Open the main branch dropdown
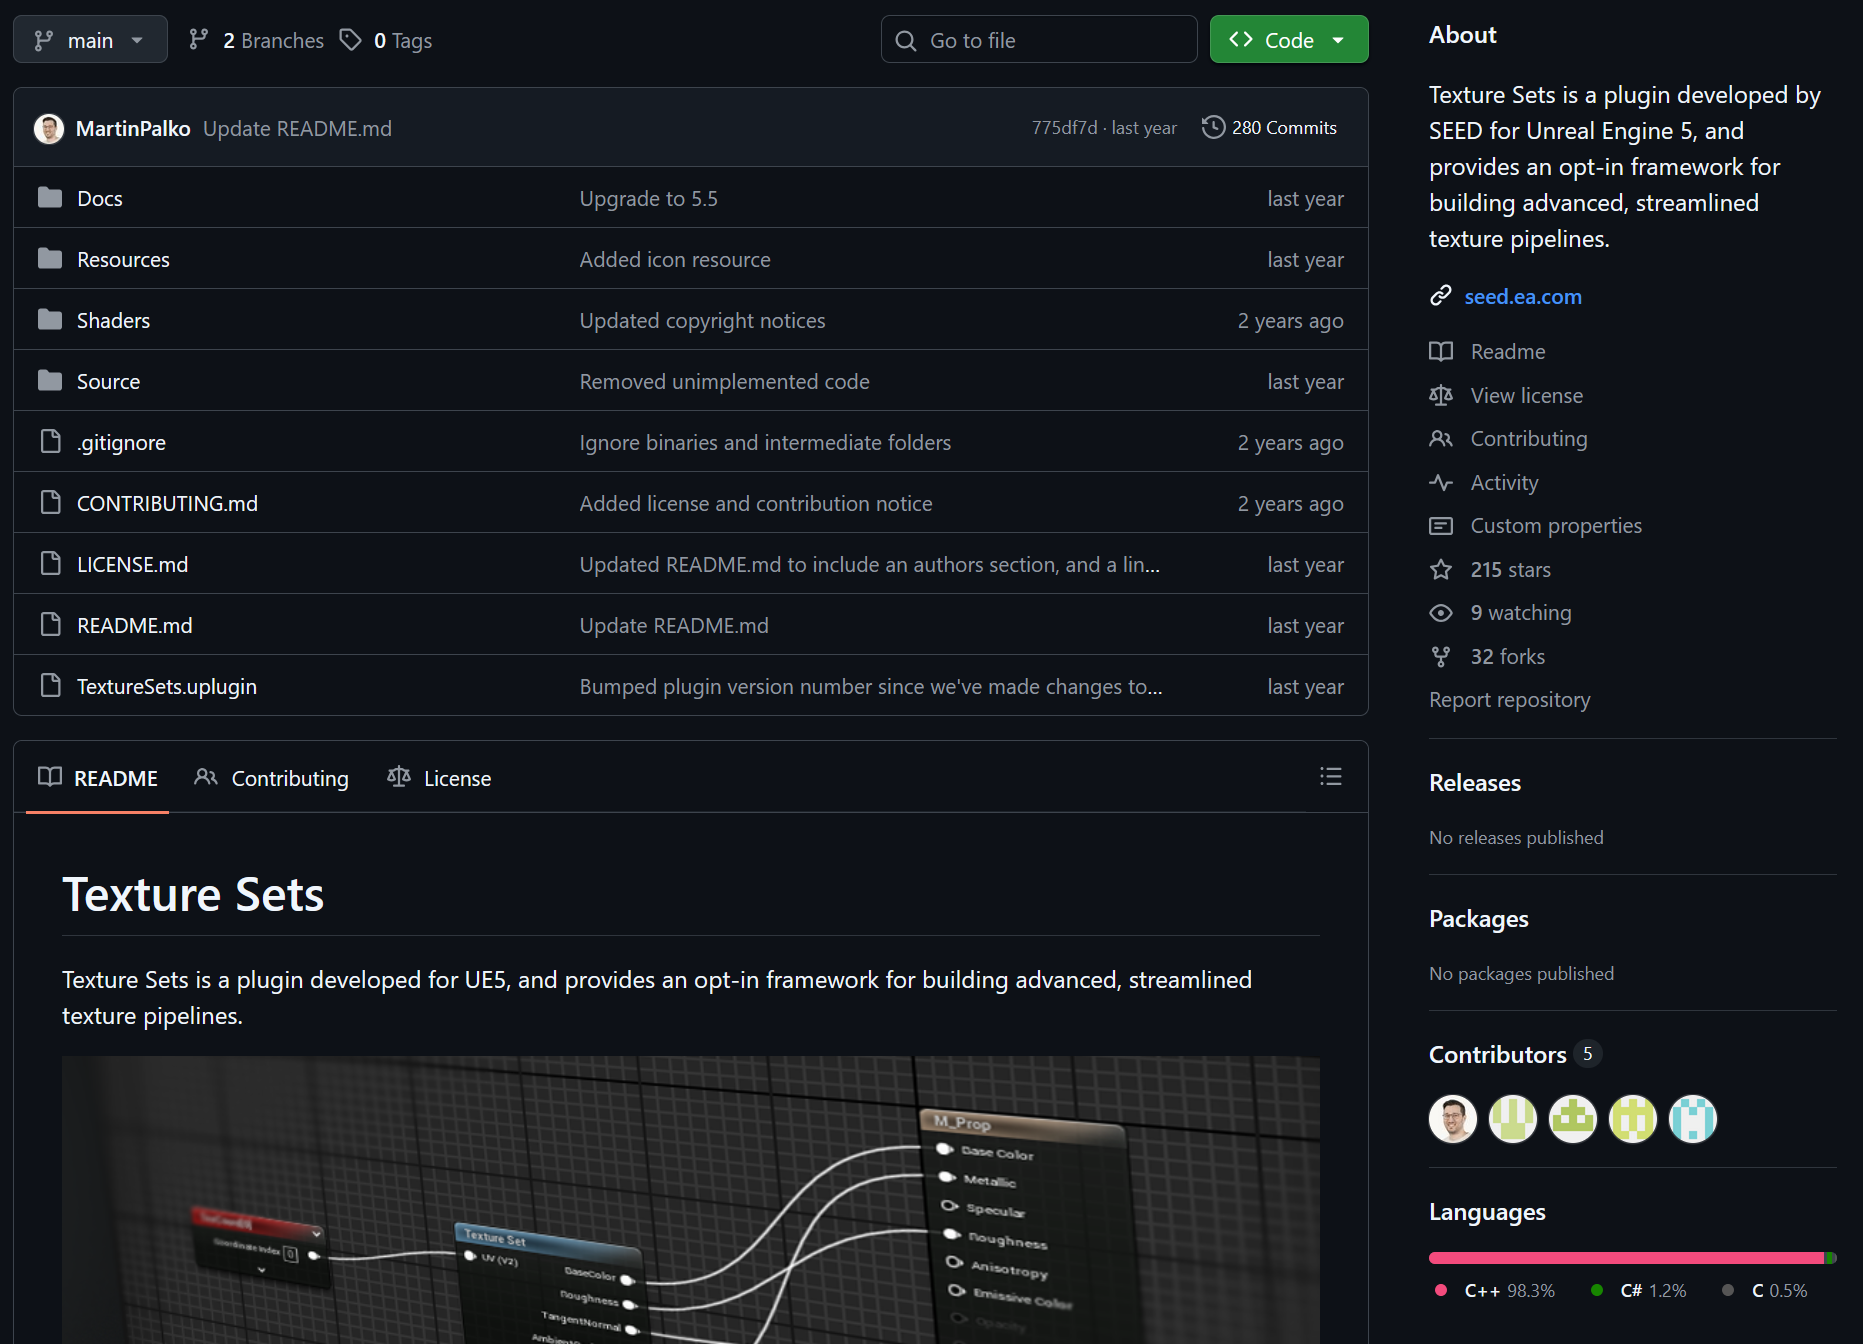The image size is (1863, 1344). 90,40
